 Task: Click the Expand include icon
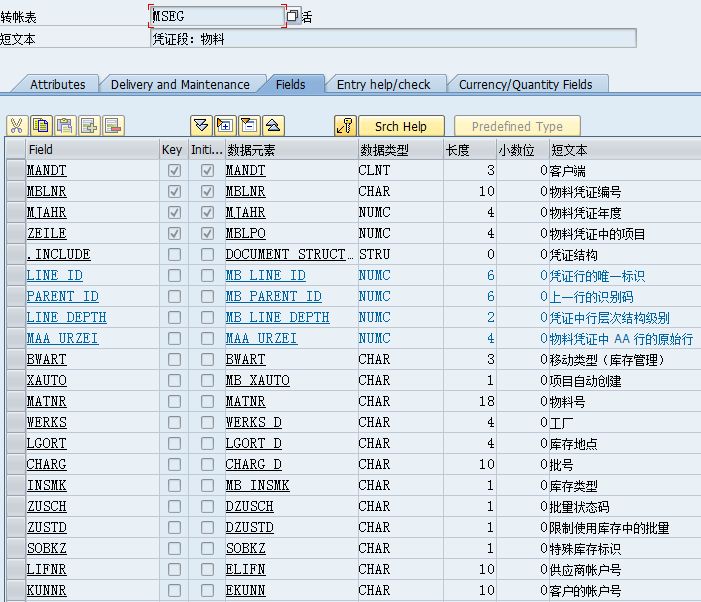[225, 126]
